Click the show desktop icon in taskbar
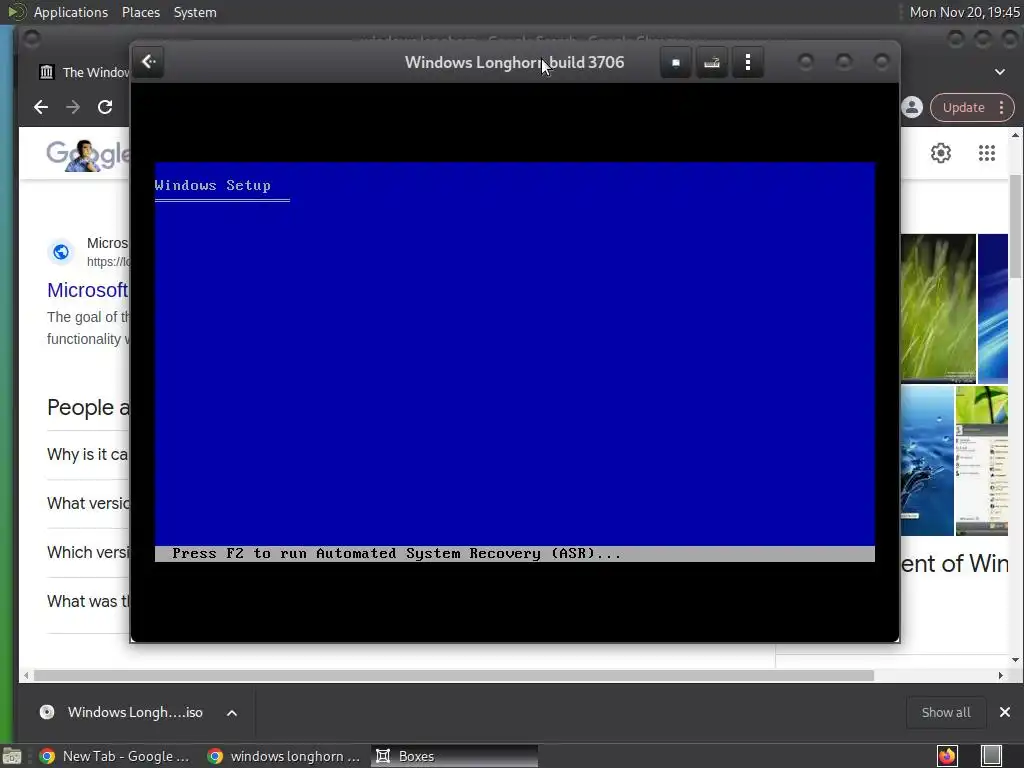This screenshot has height=768, width=1024. [x=12, y=756]
